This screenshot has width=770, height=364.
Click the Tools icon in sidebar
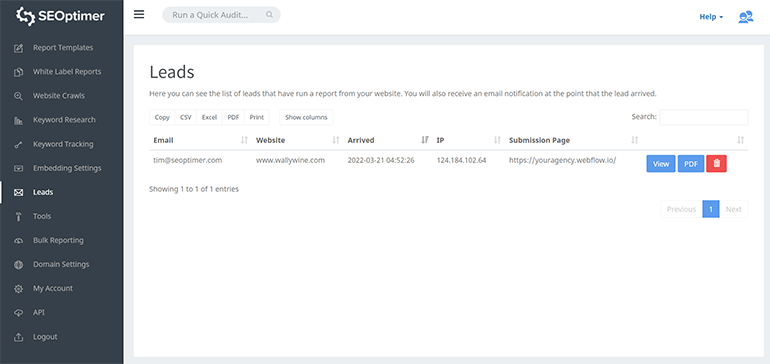[x=18, y=217]
